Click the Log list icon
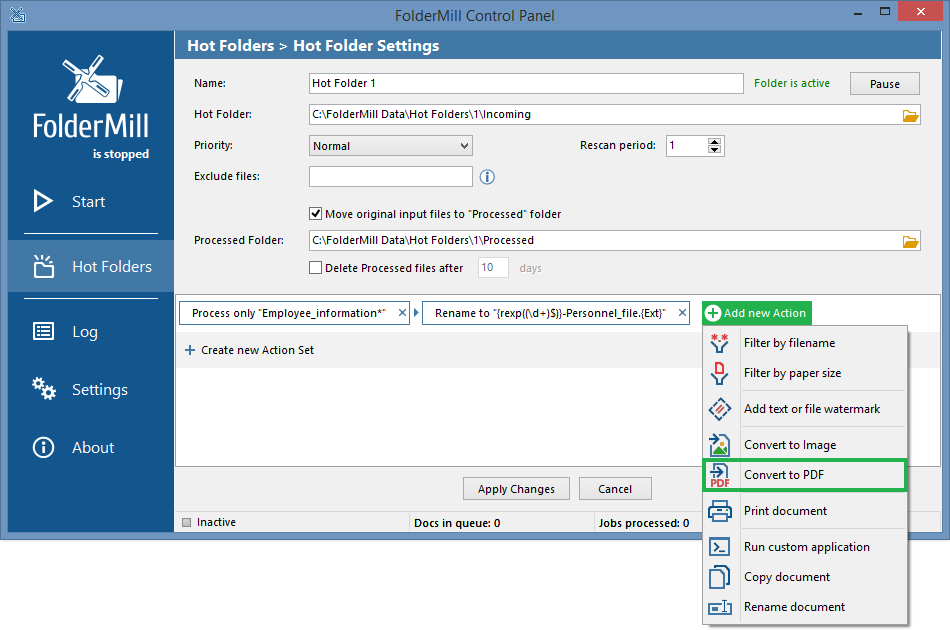The width and height of the screenshot is (950, 630). coord(44,331)
